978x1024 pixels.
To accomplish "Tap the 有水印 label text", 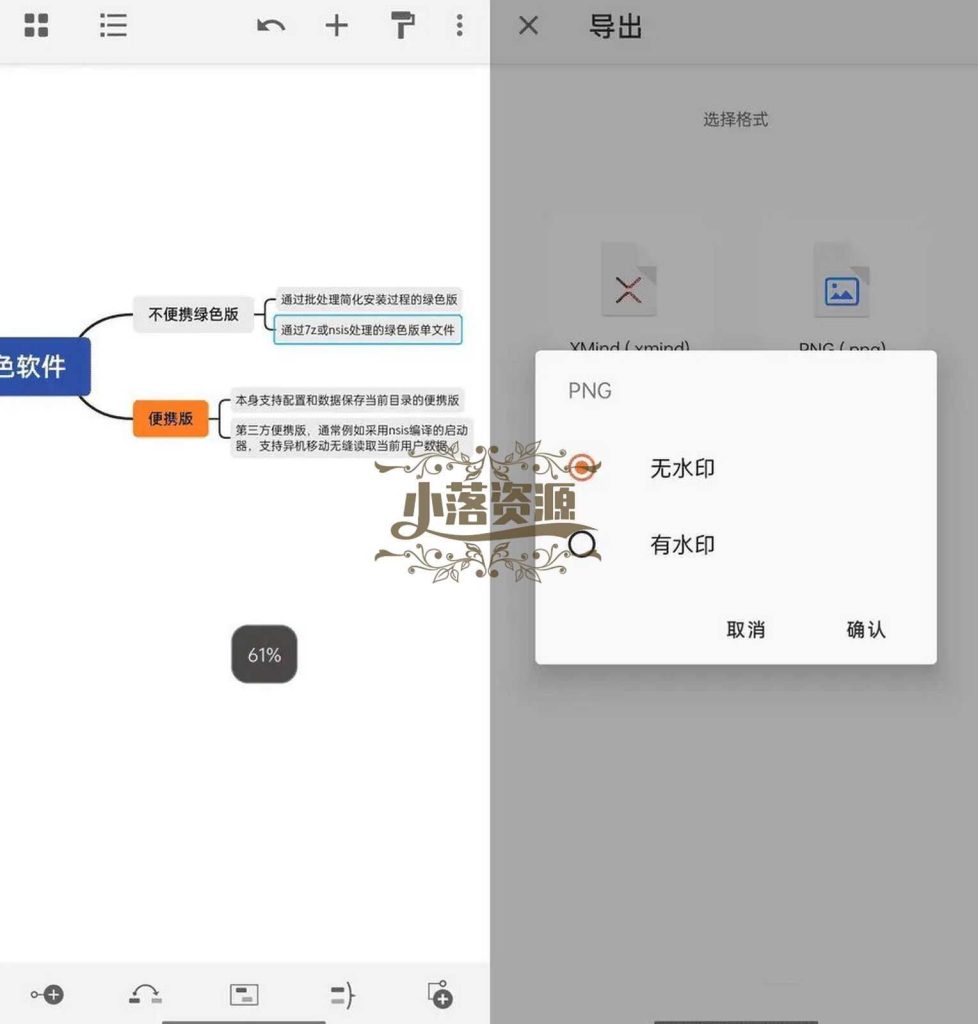I will tap(682, 545).
